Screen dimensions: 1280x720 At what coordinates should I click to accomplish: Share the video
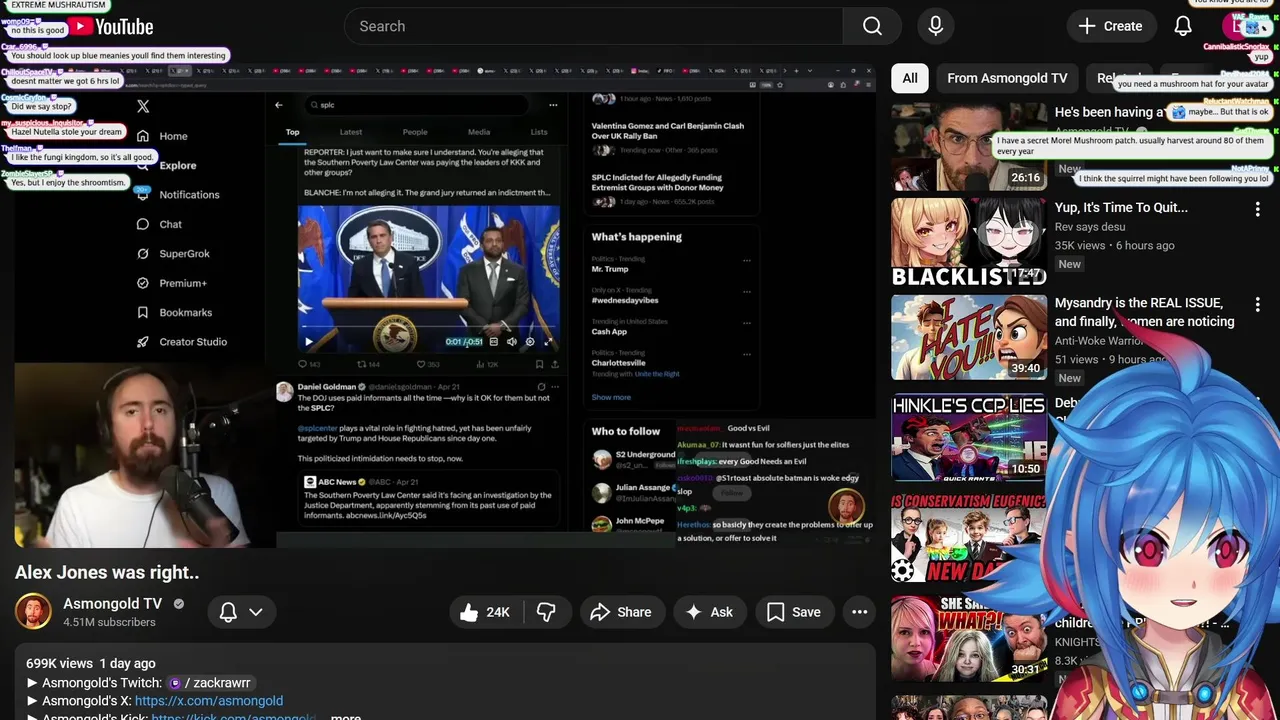621,612
